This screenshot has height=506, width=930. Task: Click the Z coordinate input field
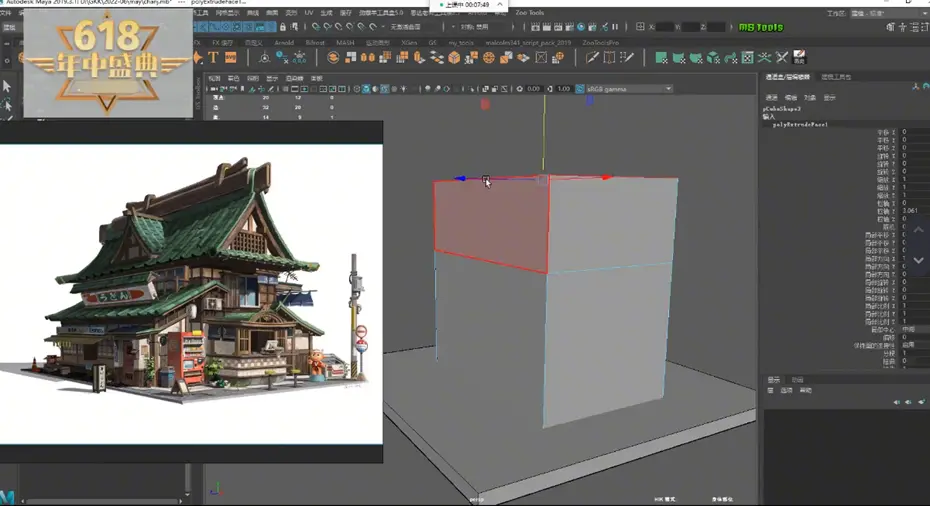(x=716, y=27)
